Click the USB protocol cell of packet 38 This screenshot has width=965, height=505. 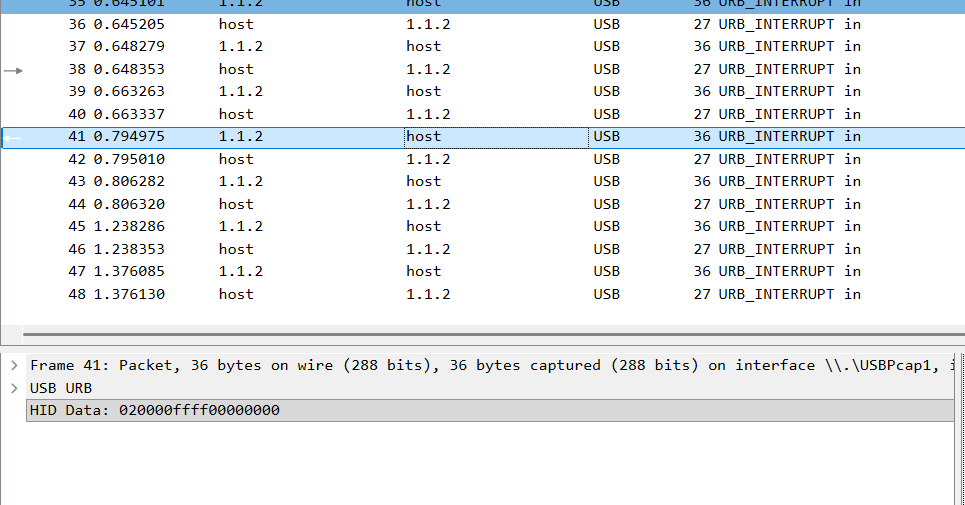pyautogui.click(x=606, y=70)
